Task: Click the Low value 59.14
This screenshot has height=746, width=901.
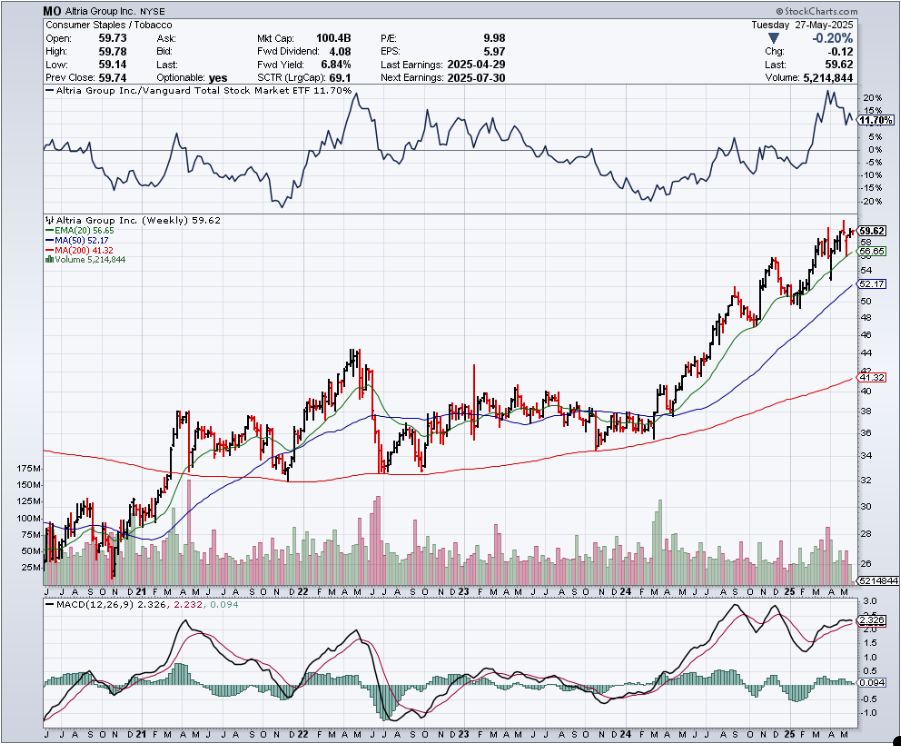Action: click(112, 65)
